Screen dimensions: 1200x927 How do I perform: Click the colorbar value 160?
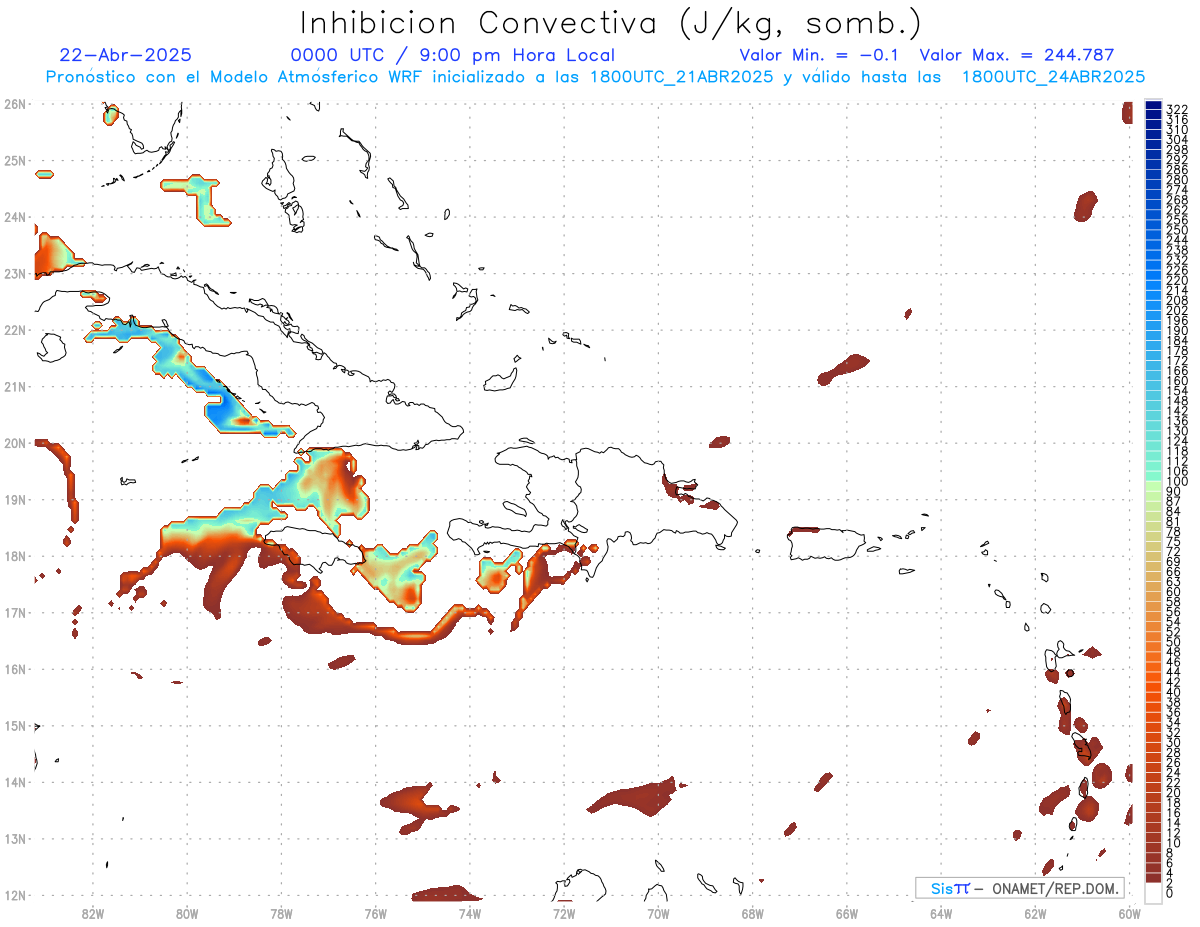tap(1177, 381)
